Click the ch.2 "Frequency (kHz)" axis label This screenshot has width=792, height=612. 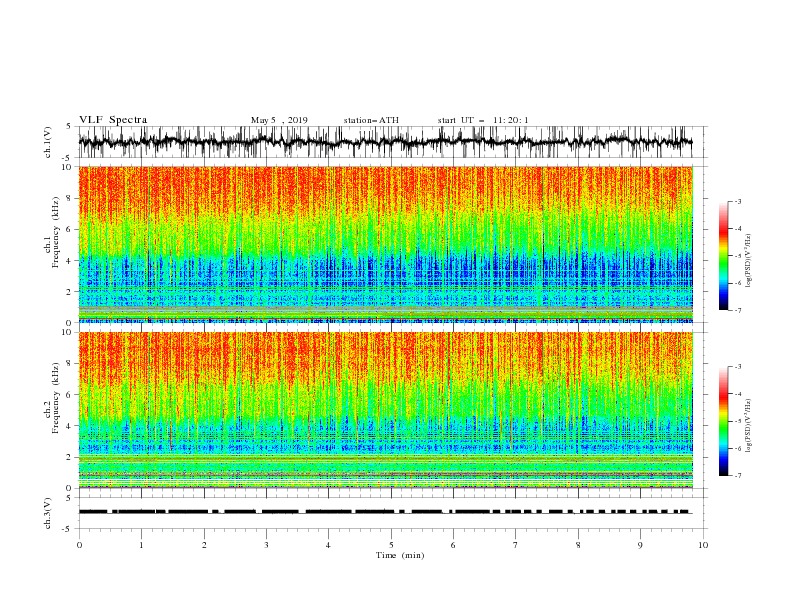(55, 397)
